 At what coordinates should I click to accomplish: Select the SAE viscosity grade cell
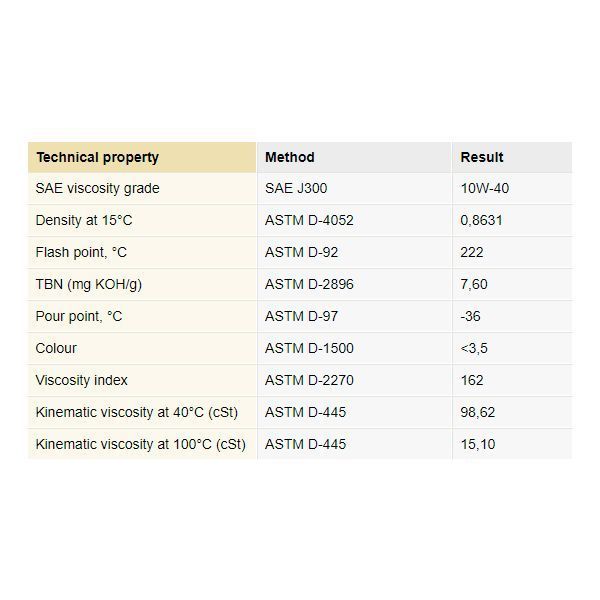[142, 188]
